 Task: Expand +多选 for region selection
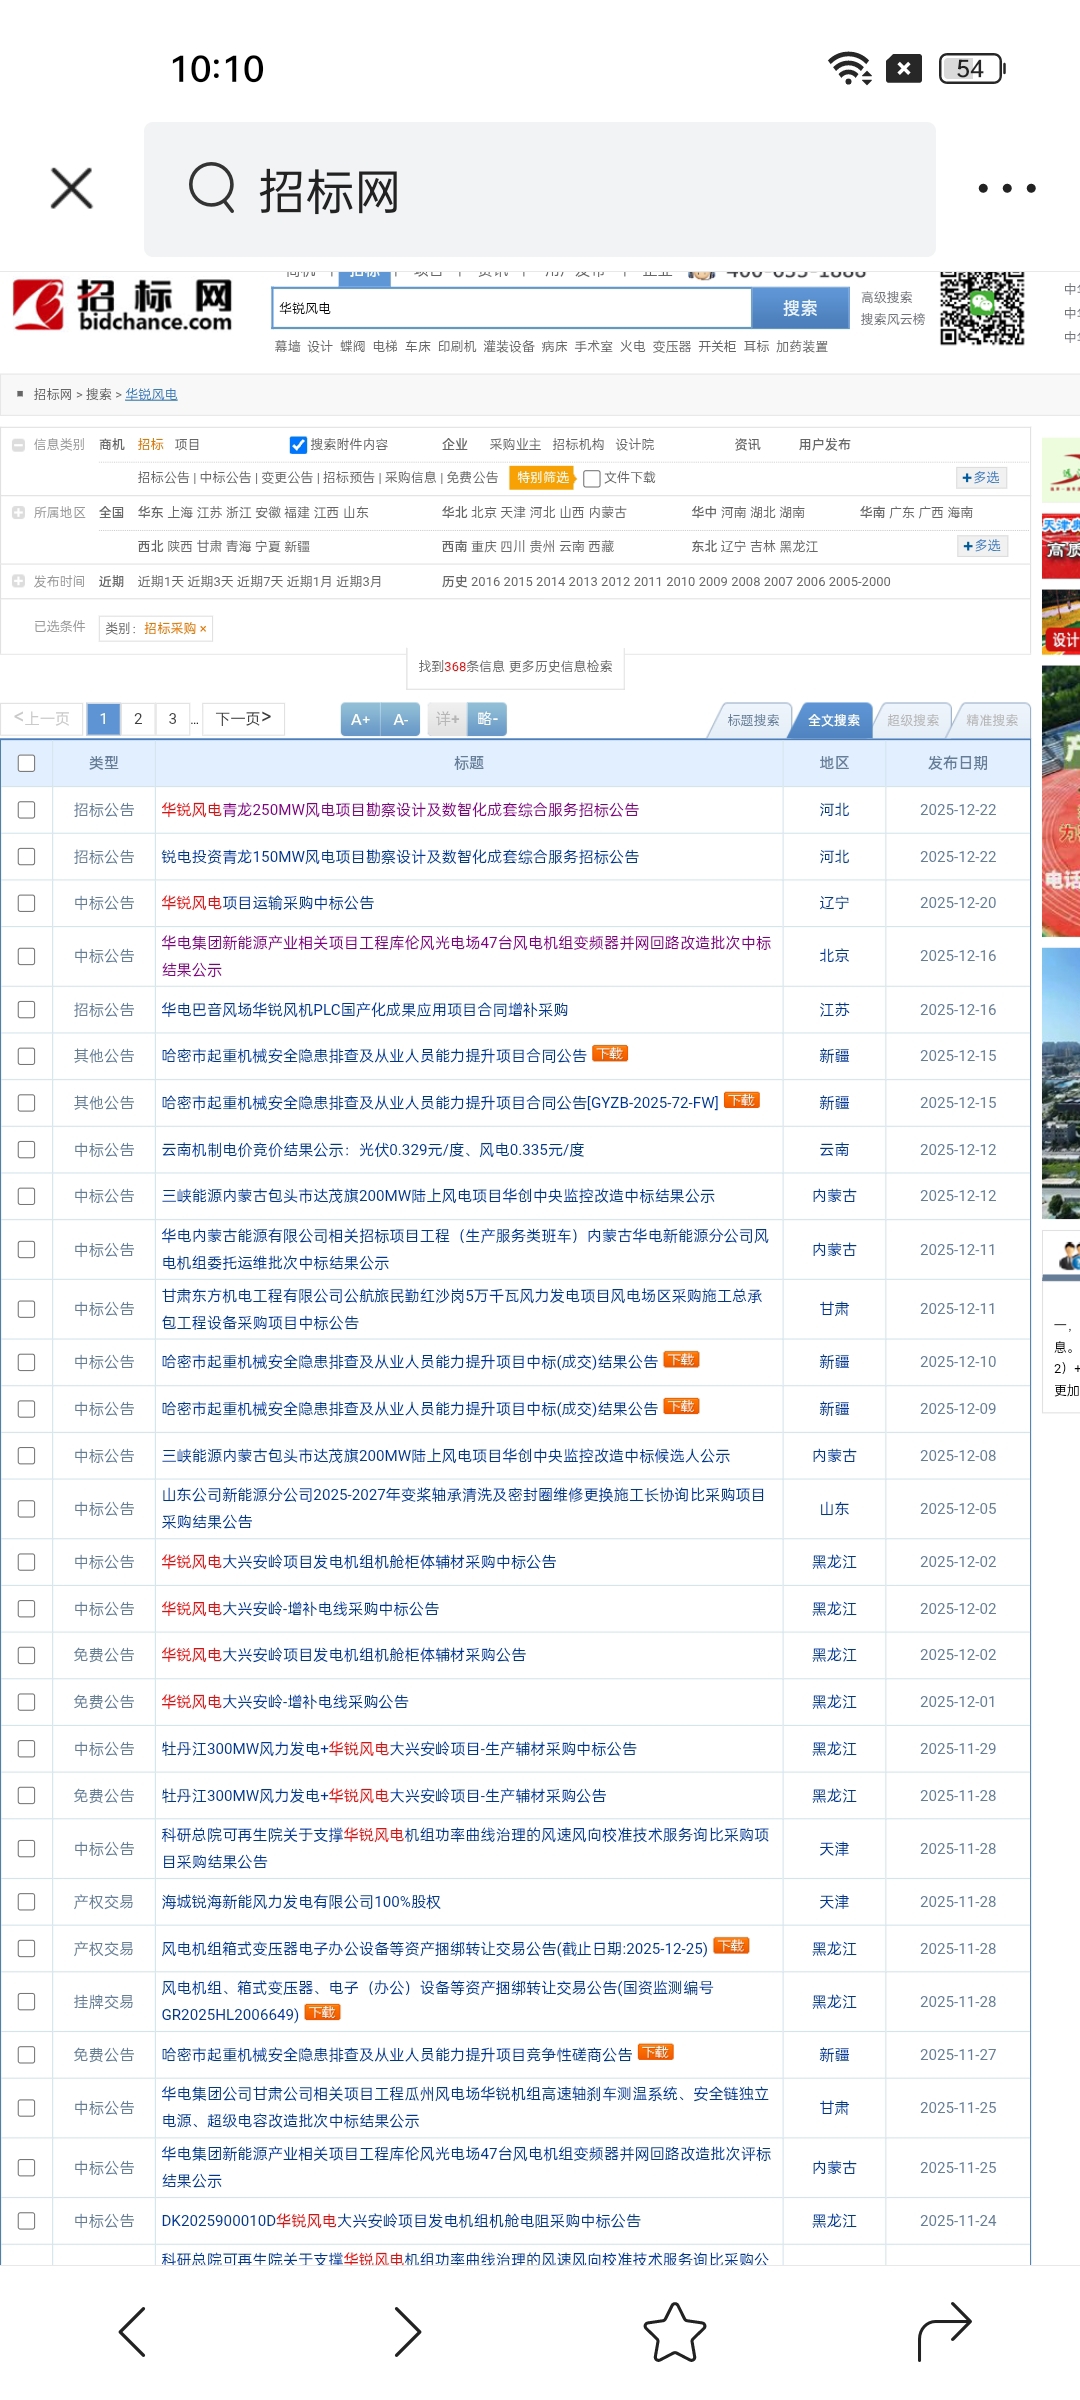pos(981,546)
